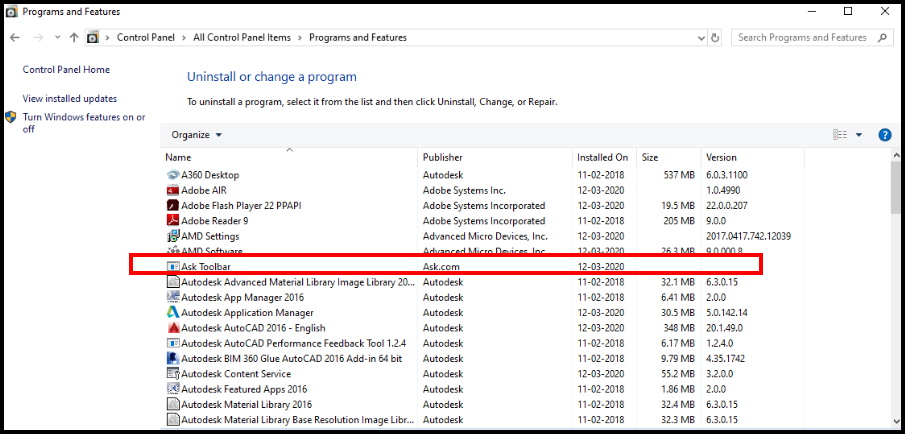Click the Autodesk Material Library Base Resolution icon
The width and height of the screenshot is (905, 434).
pyautogui.click(x=173, y=420)
